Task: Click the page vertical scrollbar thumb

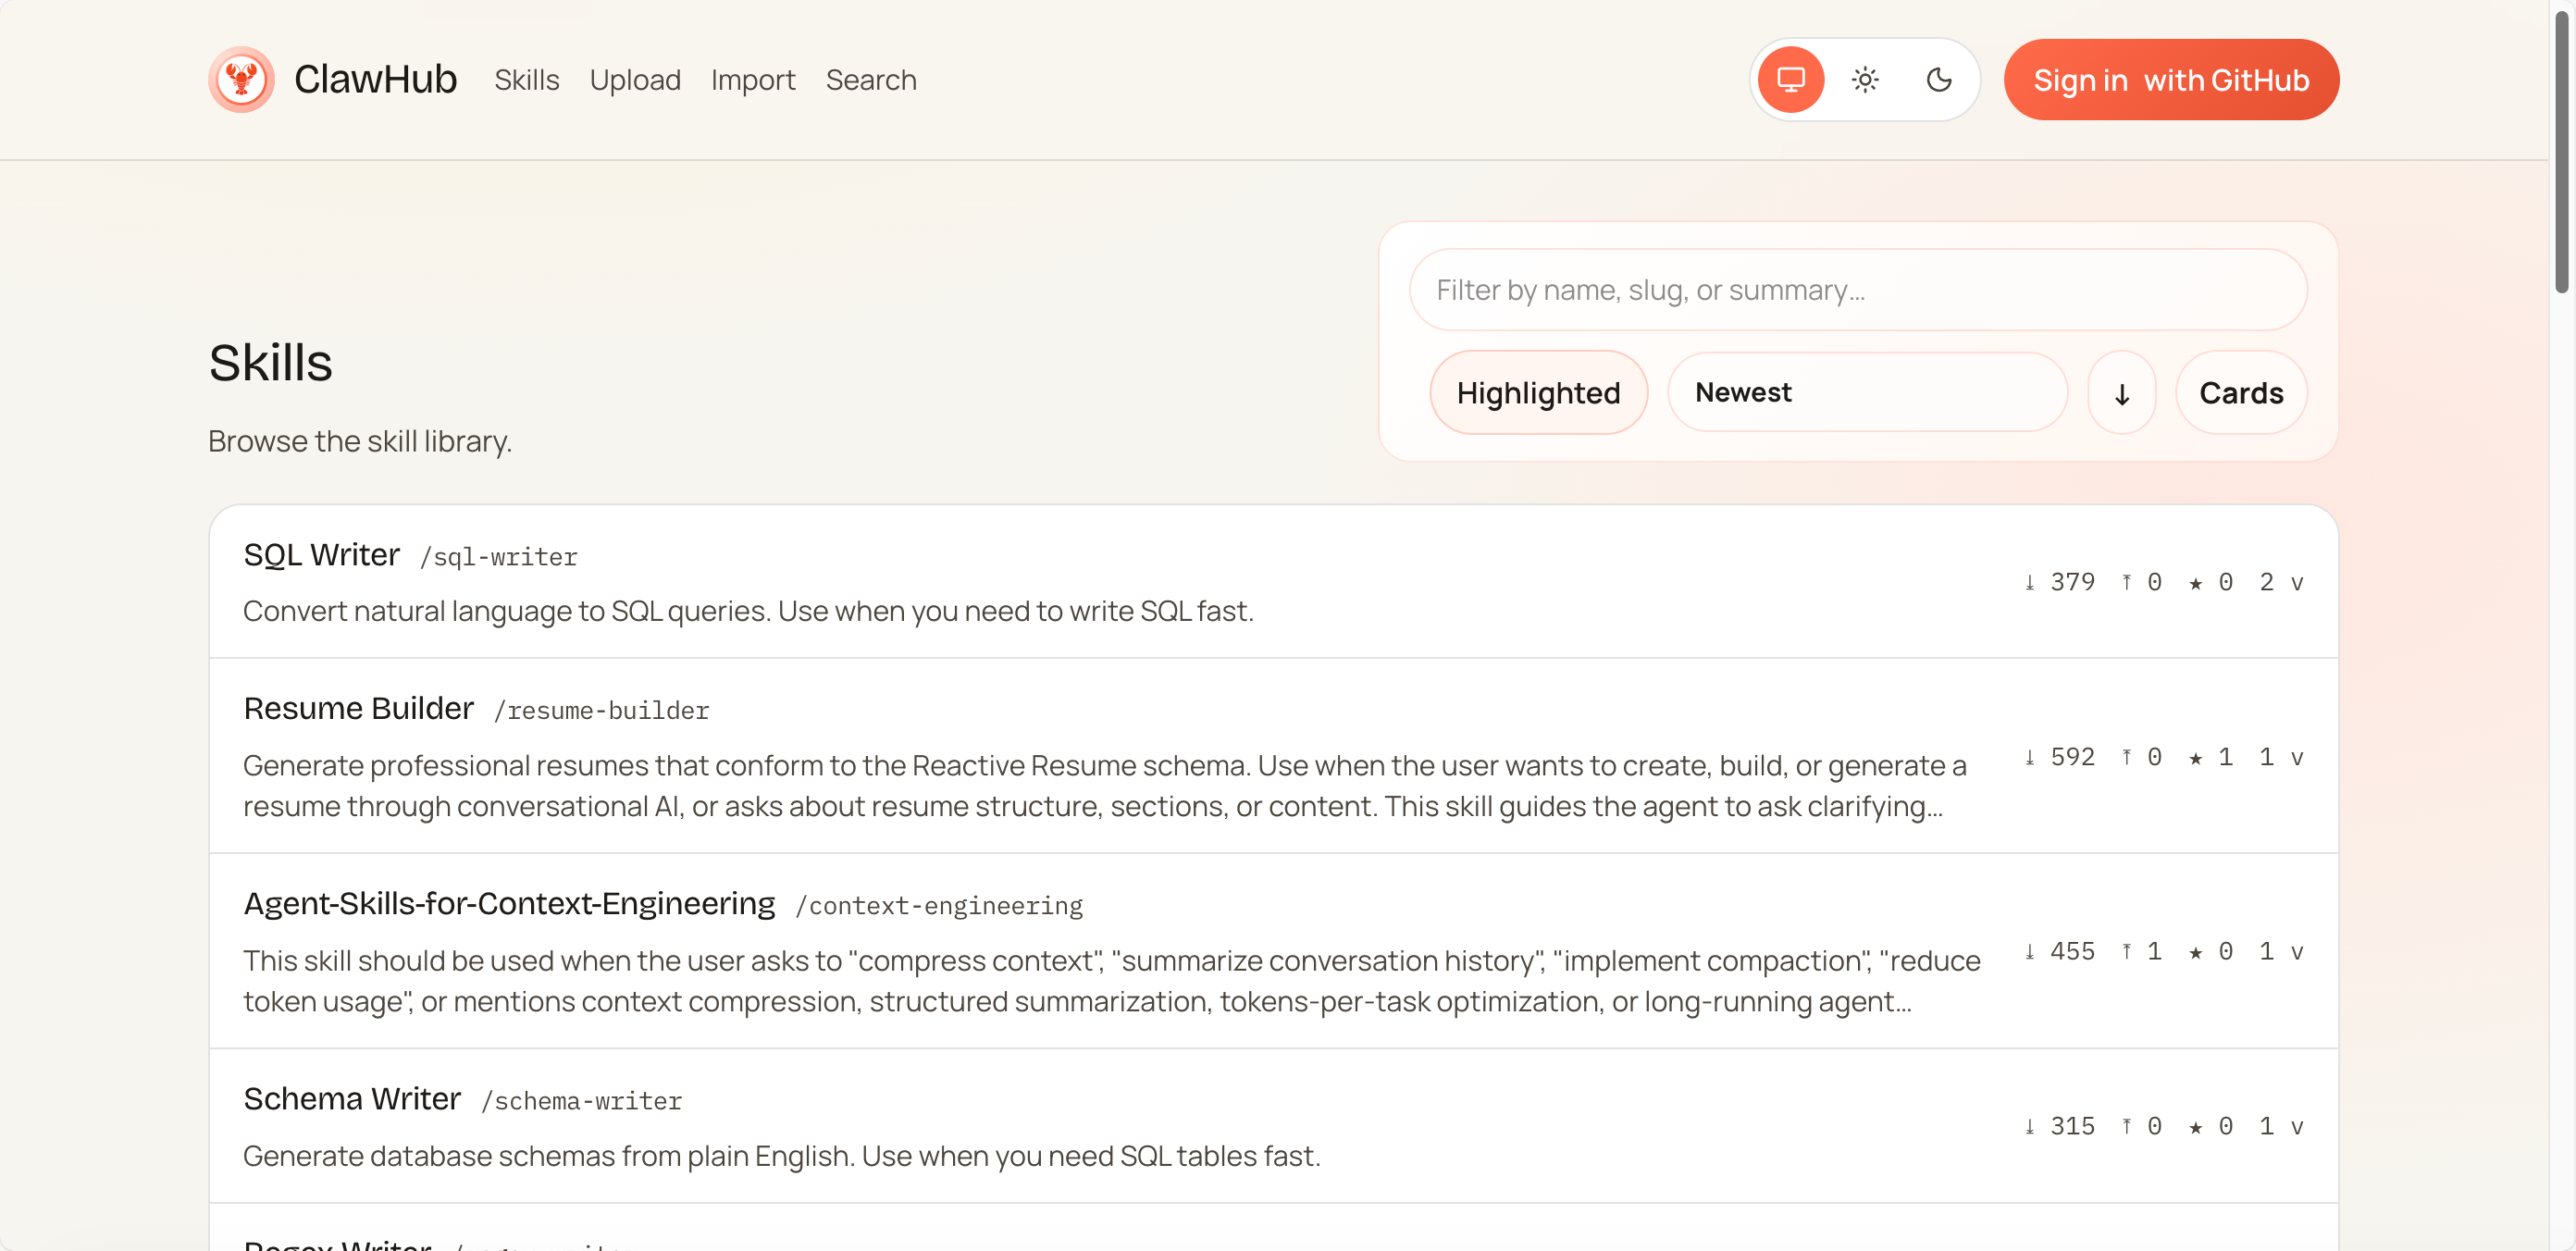Action: [2560, 150]
